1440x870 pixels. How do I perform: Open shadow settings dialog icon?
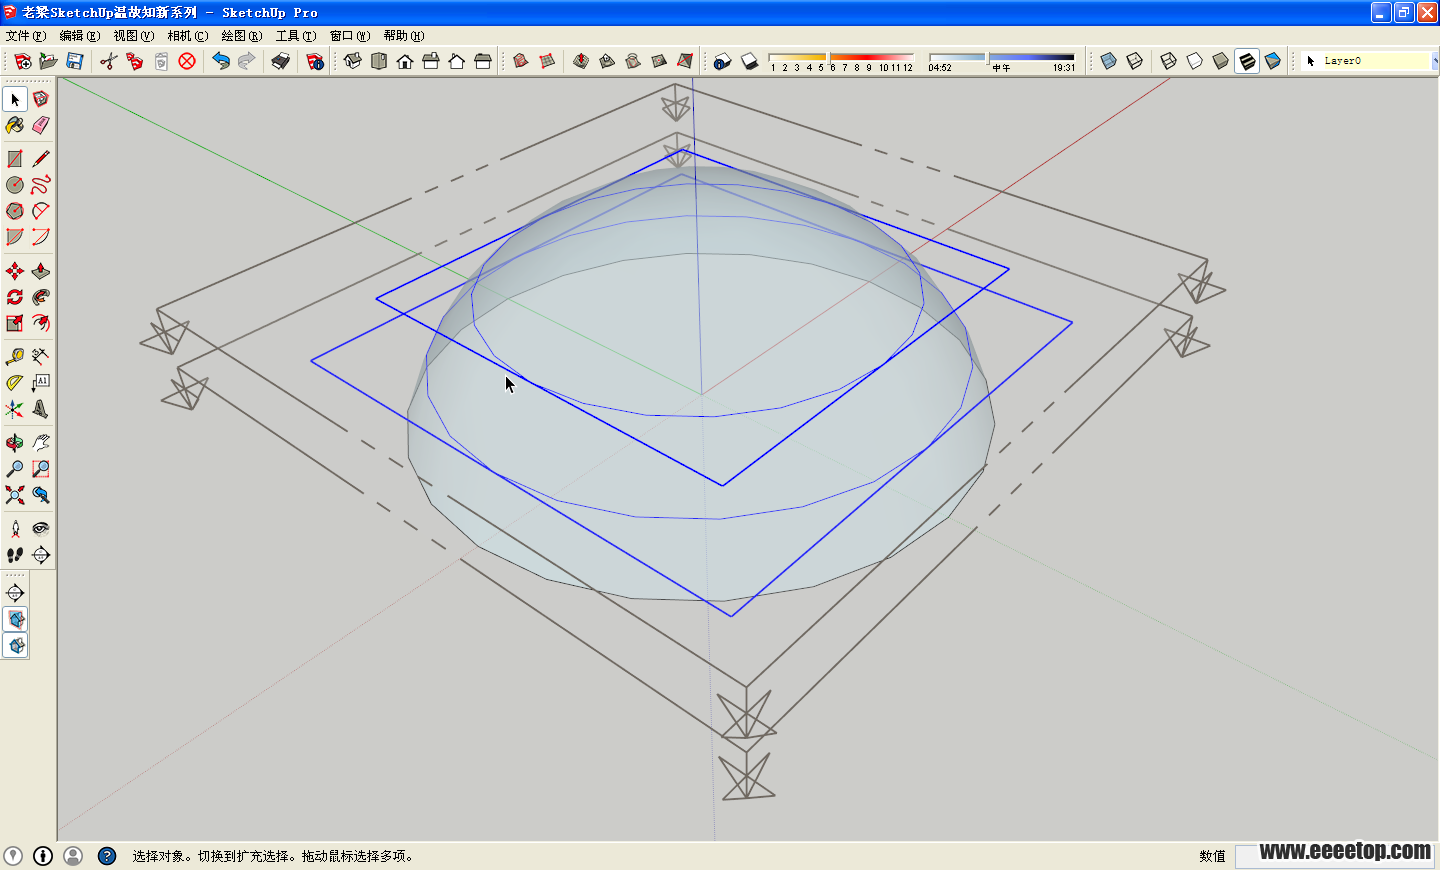click(x=722, y=61)
